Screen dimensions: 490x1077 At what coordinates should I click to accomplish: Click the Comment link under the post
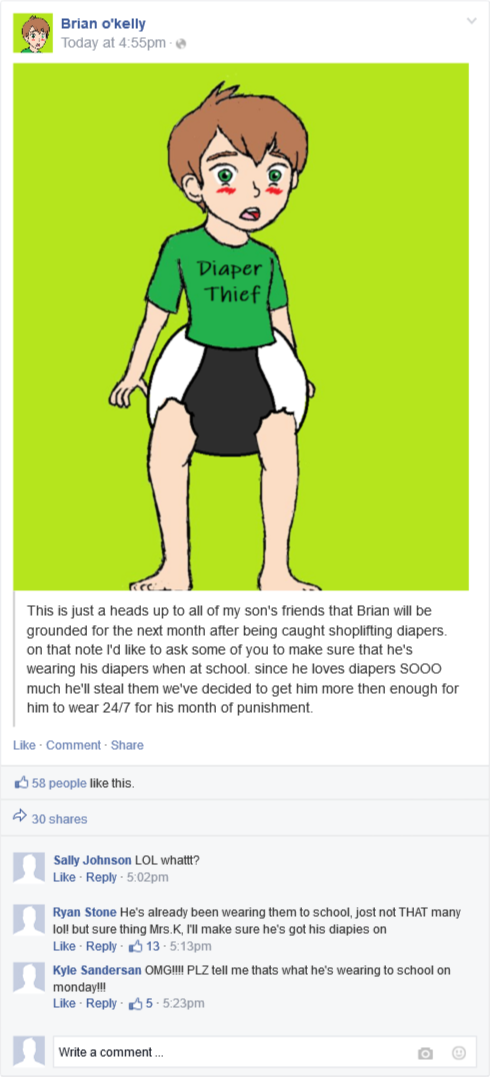click(74, 745)
